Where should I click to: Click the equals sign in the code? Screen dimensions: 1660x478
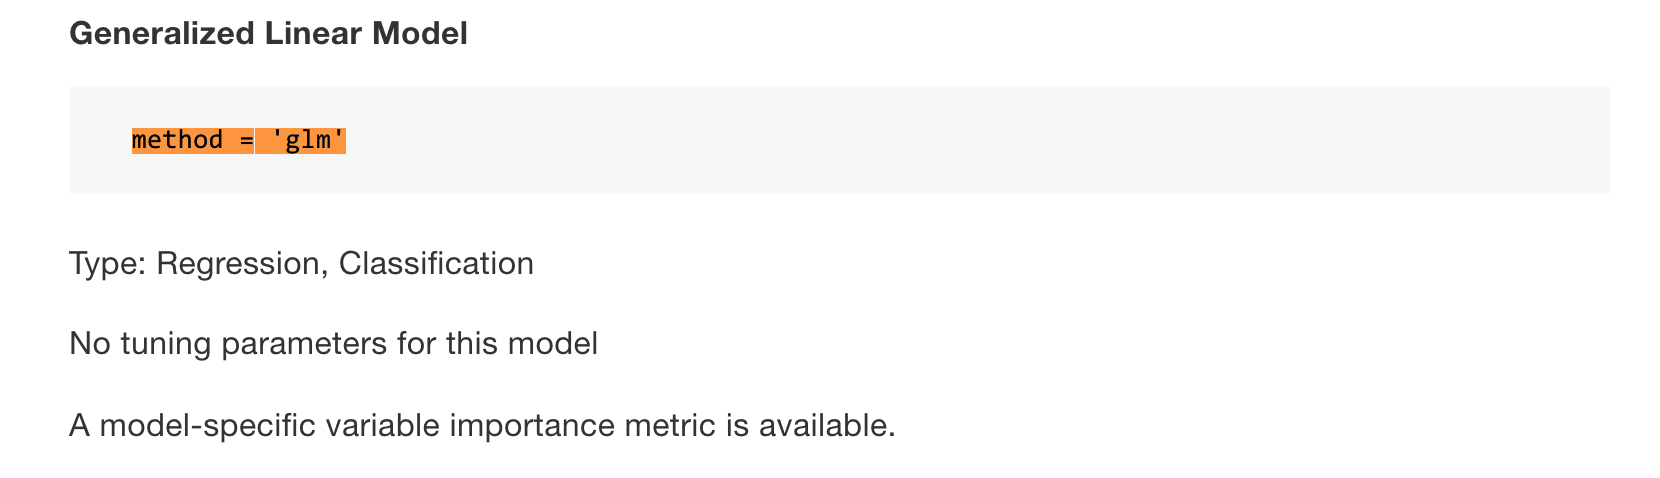pyautogui.click(x=246, y=140)
